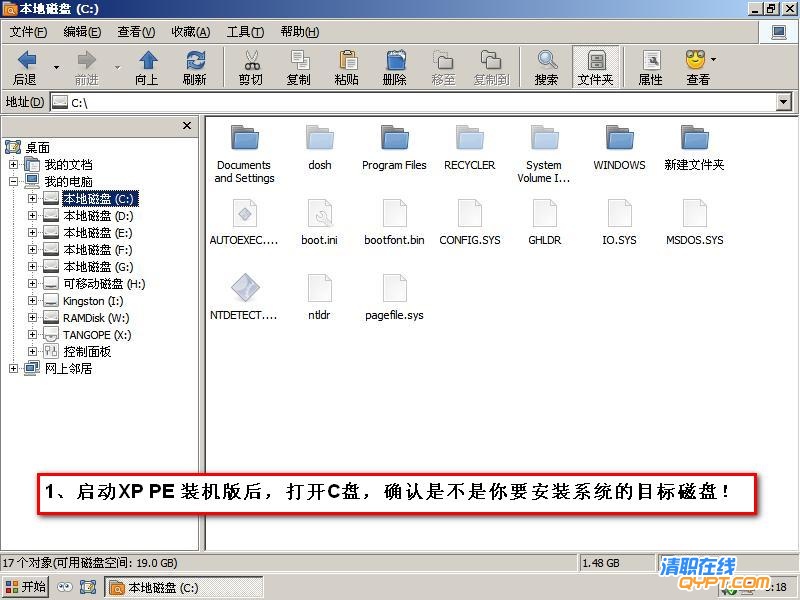Select Local Disk (F:) in the tree
Viewport: 800px width, 600px height.
pos(97,249)
